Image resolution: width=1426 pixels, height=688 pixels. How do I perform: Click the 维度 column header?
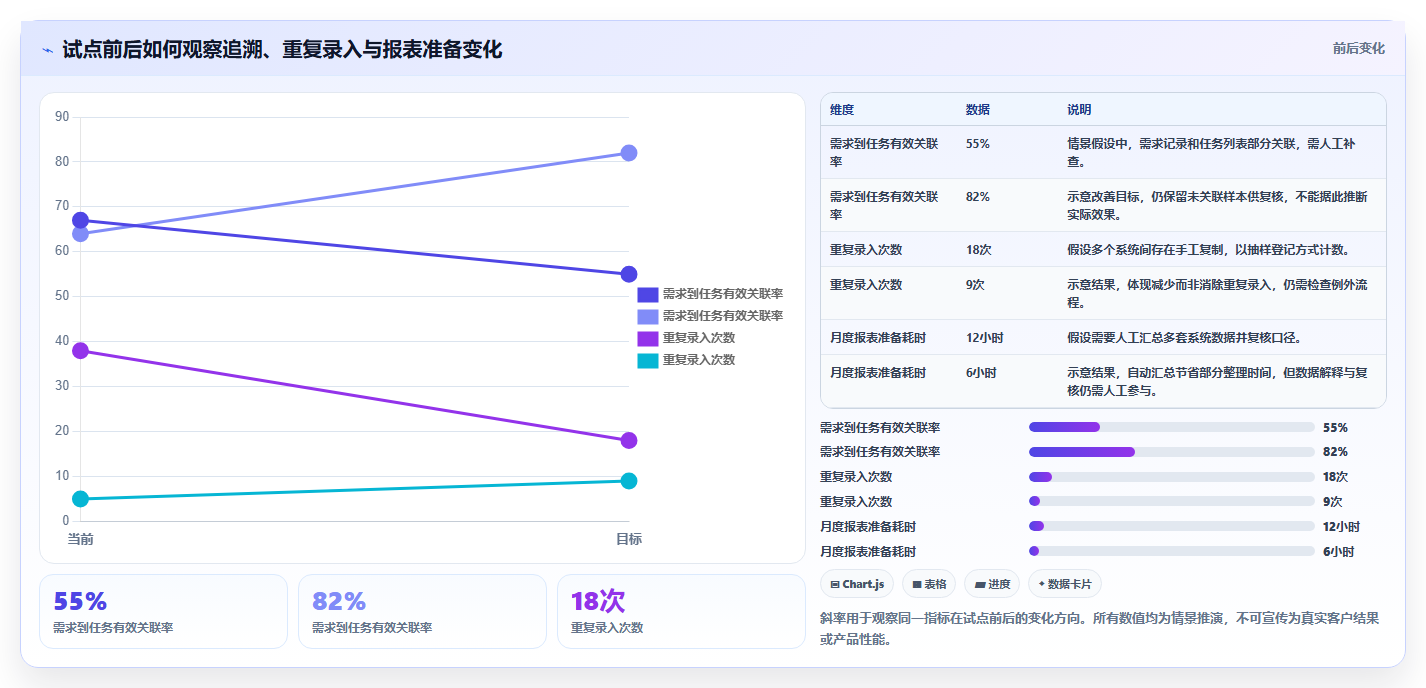click(x=842, y=109)
